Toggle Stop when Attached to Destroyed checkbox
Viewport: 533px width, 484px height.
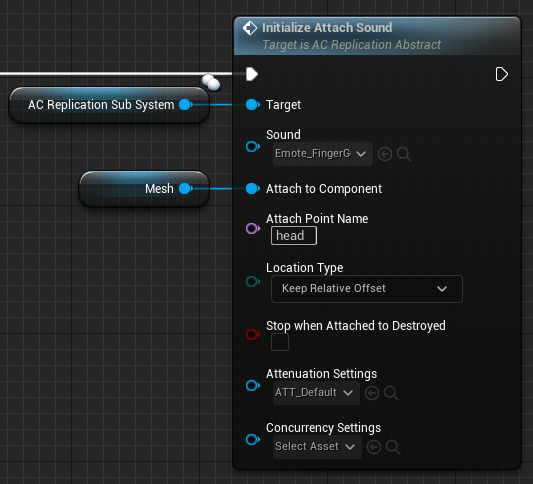[x=280, y=342]
